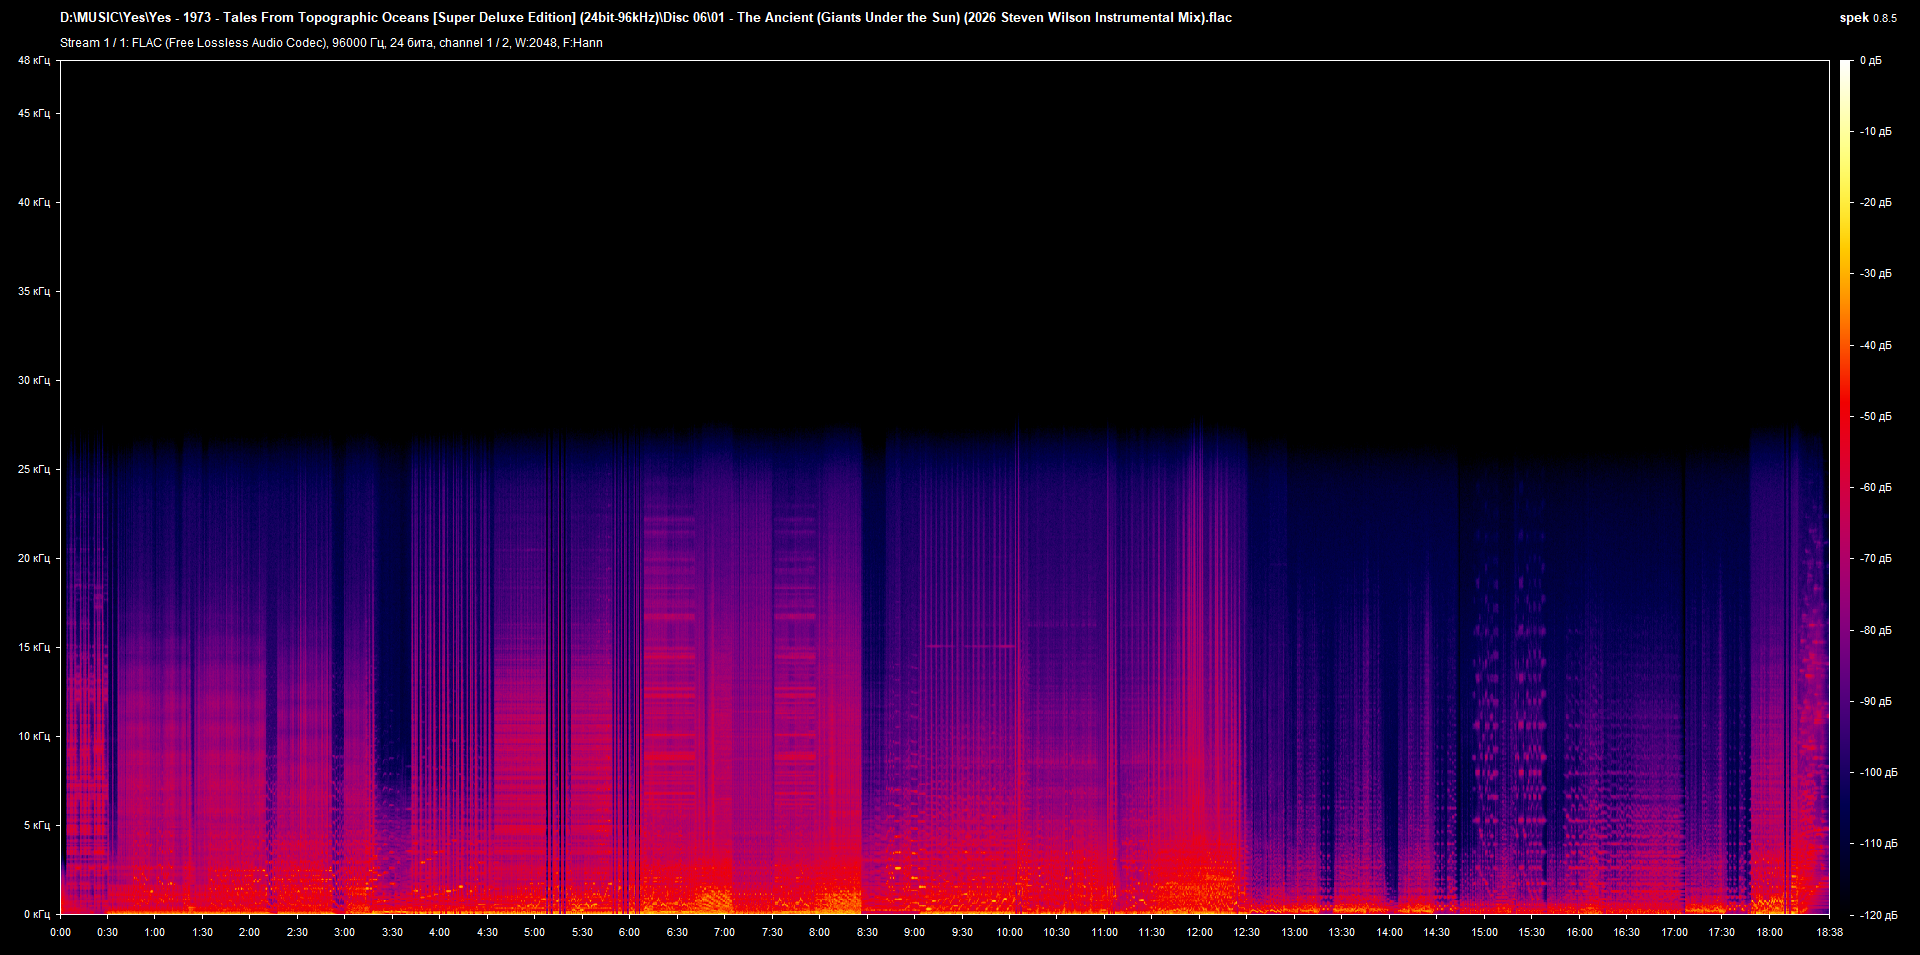
Task: Click the '4:00' time axis label
Action: (439, 933)
